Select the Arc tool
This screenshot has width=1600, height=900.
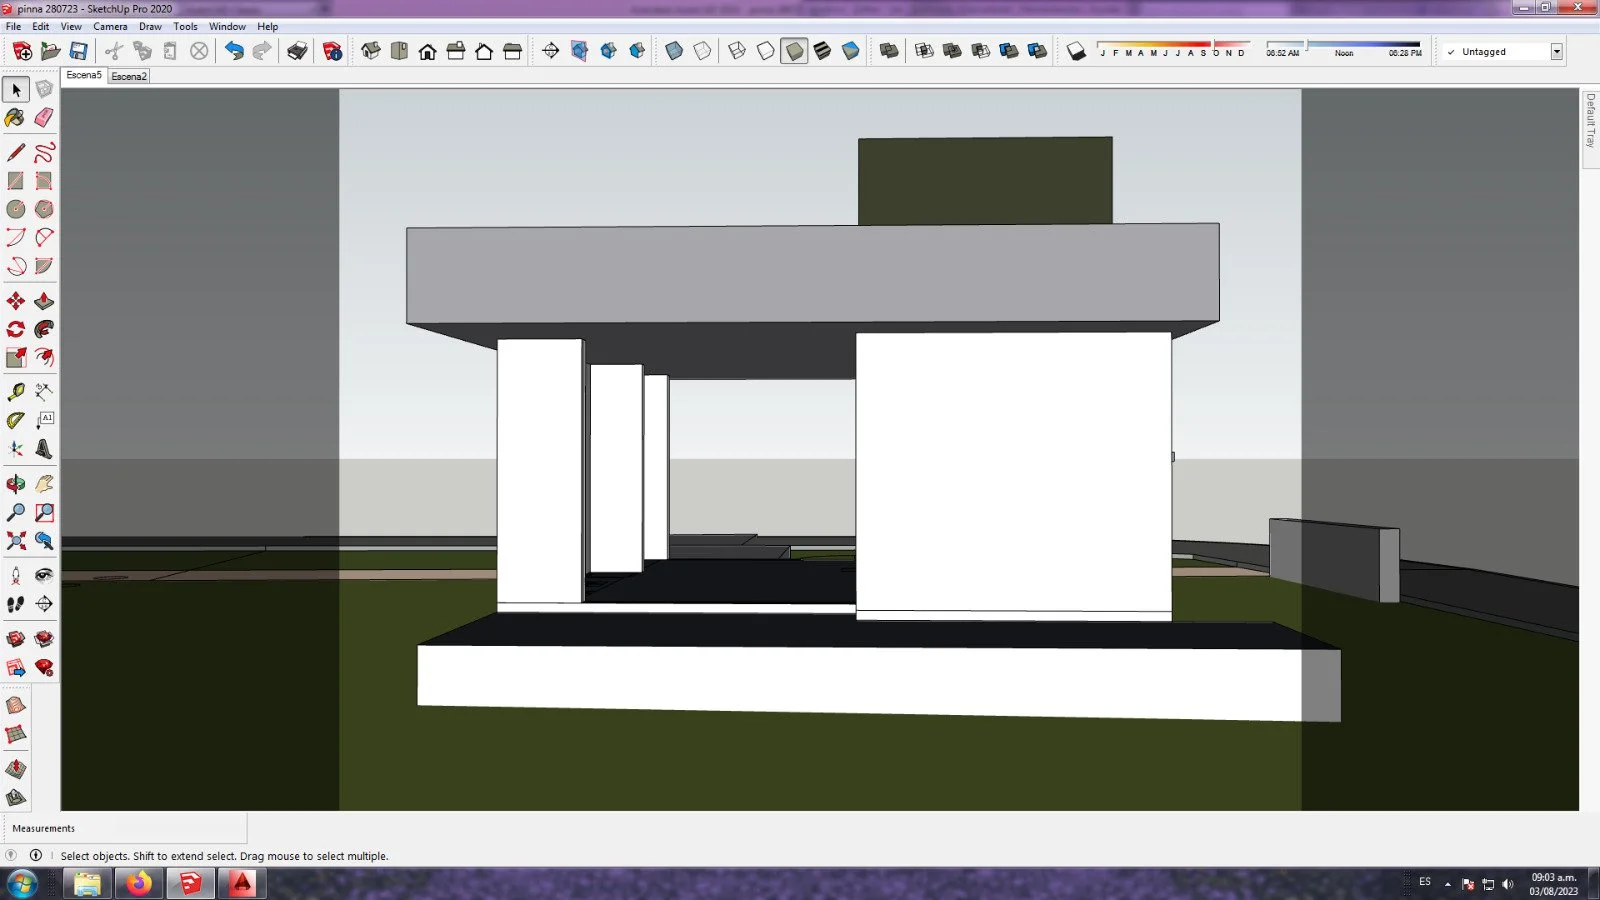point(16,237)
